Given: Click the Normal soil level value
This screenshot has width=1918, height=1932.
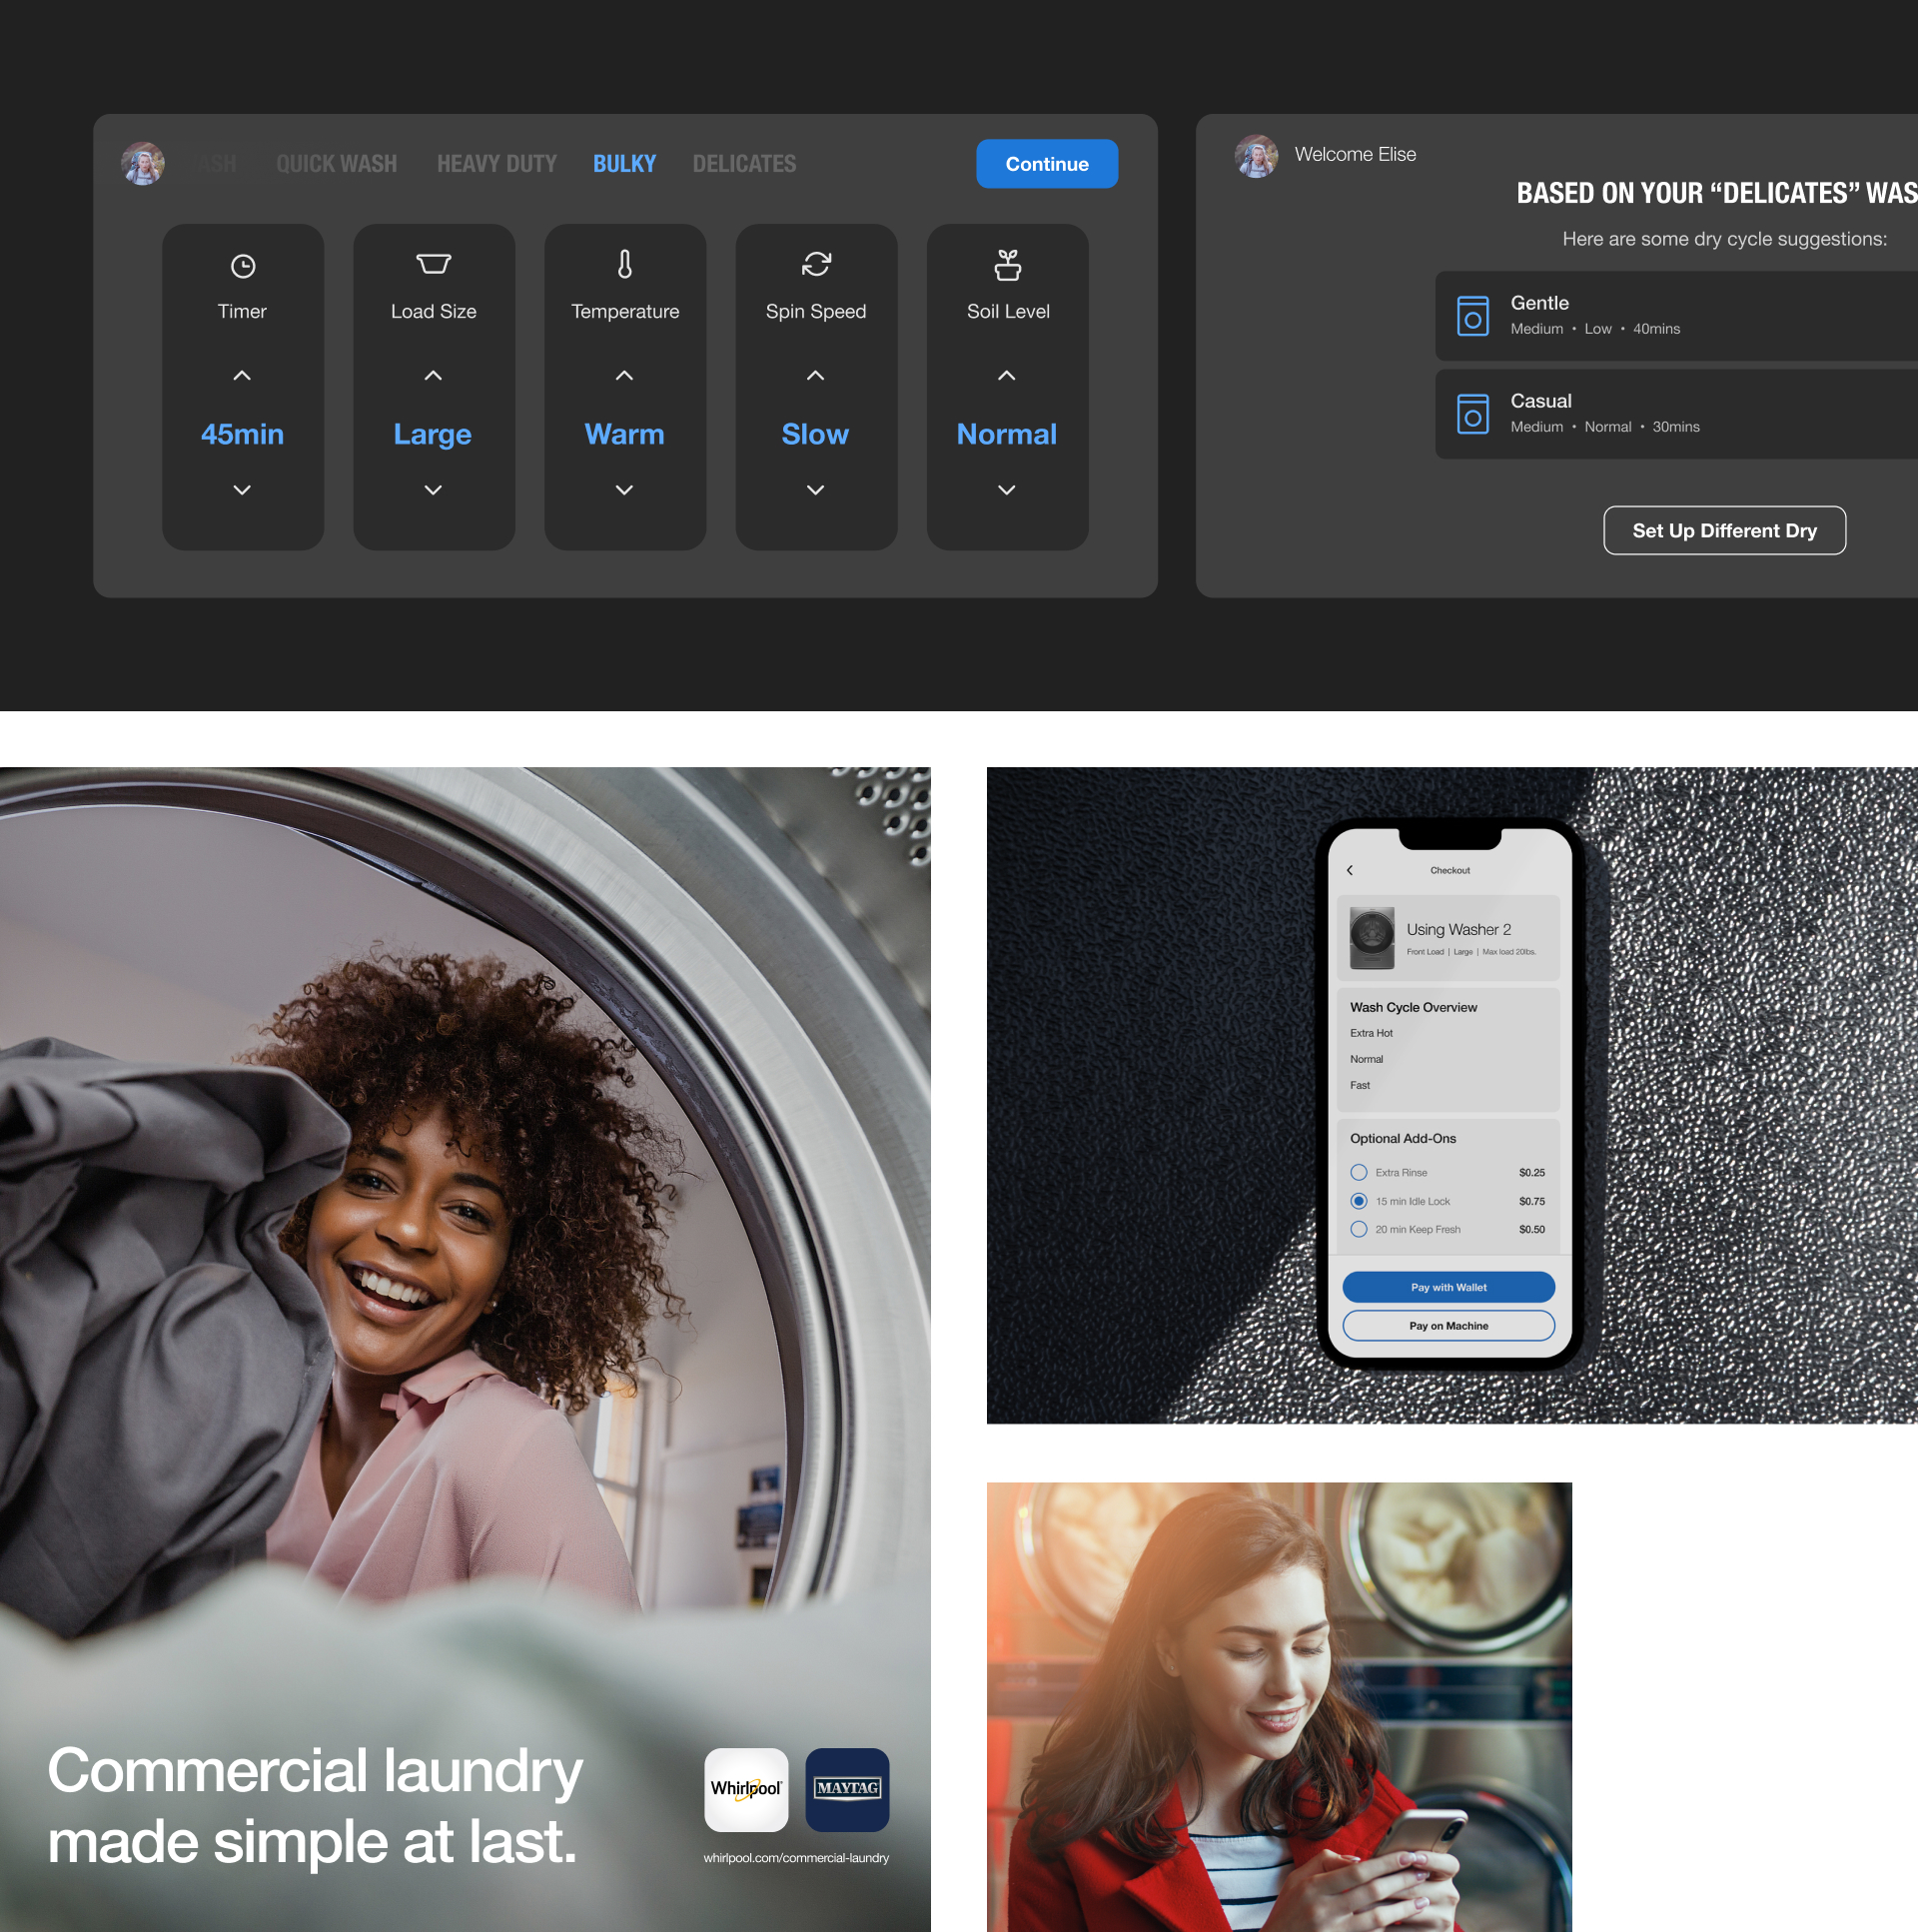Looking at the screenshot, I should [1006, 434].
